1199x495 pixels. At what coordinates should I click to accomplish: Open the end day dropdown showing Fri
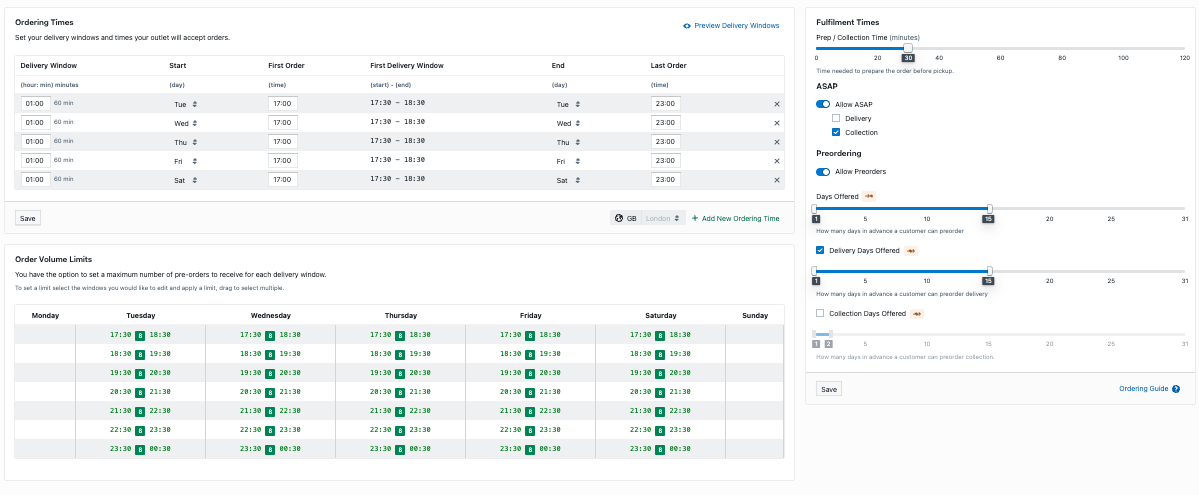pyautogui.click(x=566, y=161)
